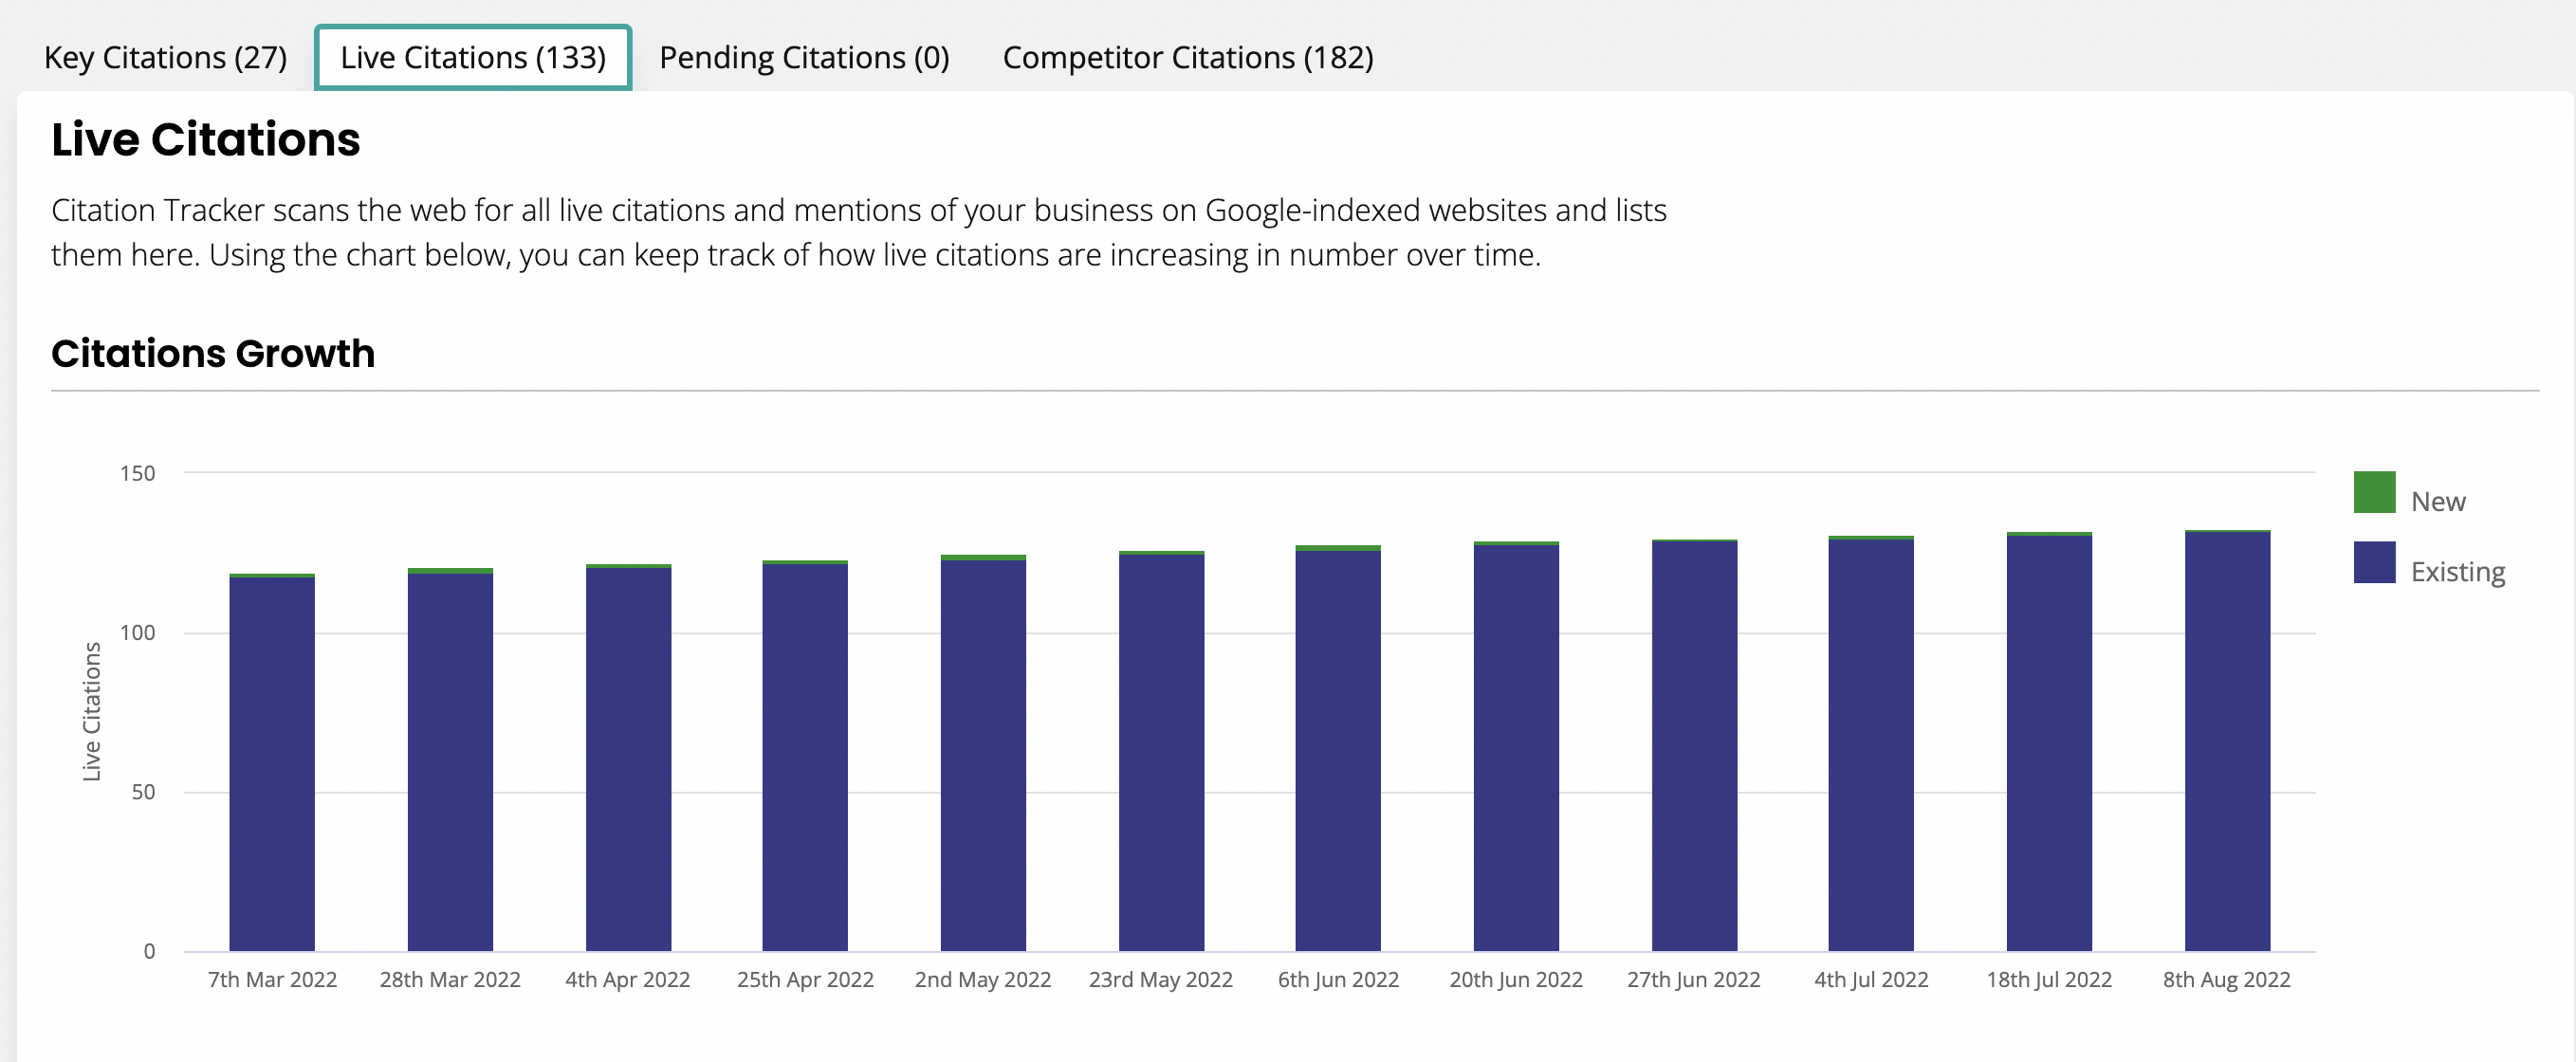Screen dimensions: 2576x1062
Task: Select the 4th Apr 2022 bar
Action: (x=628, y=757)
